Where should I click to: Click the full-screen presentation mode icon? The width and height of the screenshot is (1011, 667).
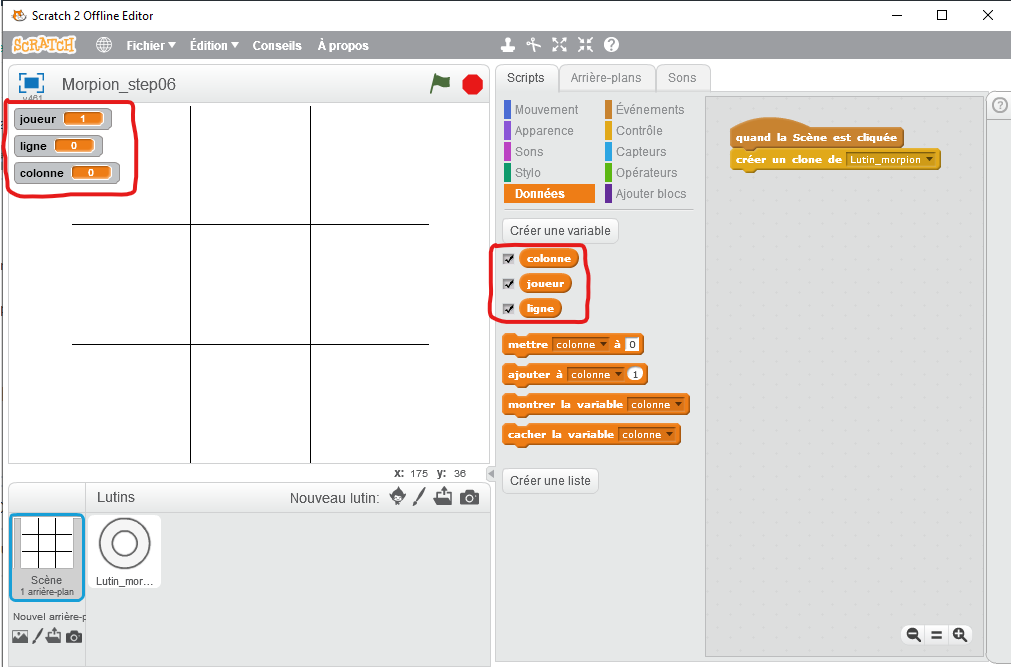(31, 84)
